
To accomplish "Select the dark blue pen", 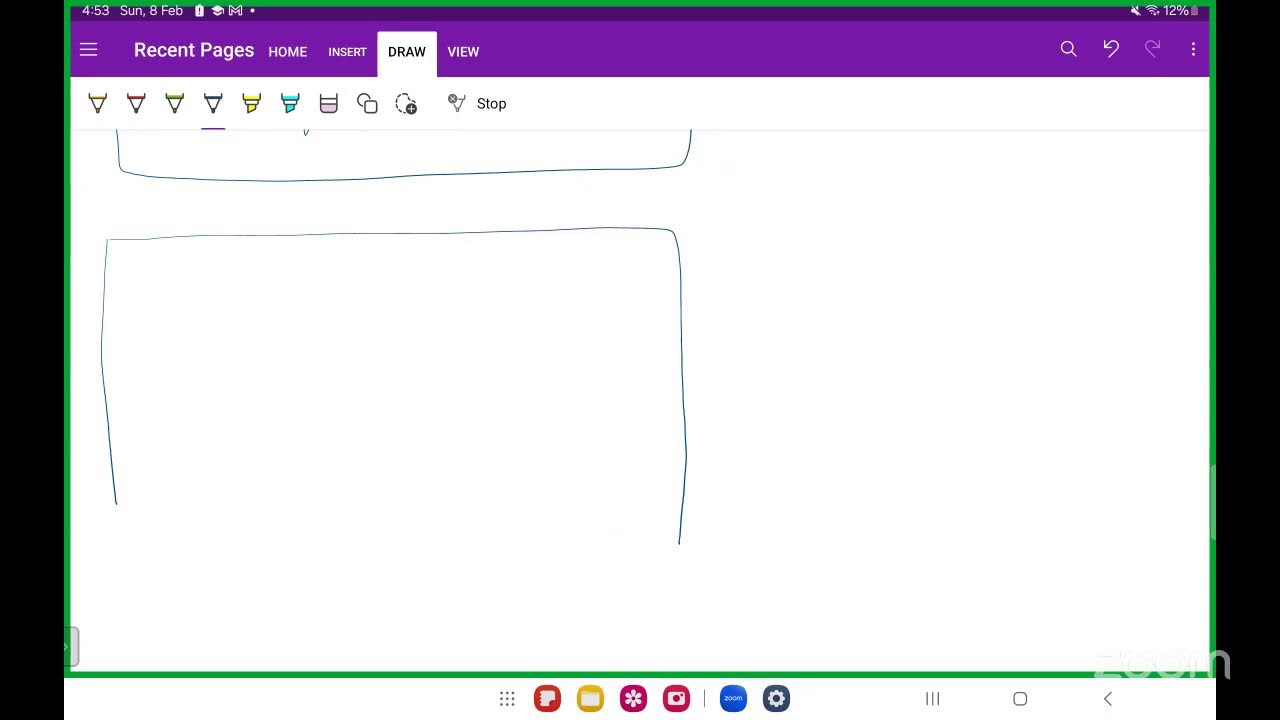I will pyautogui.click(x=213, y=103).
